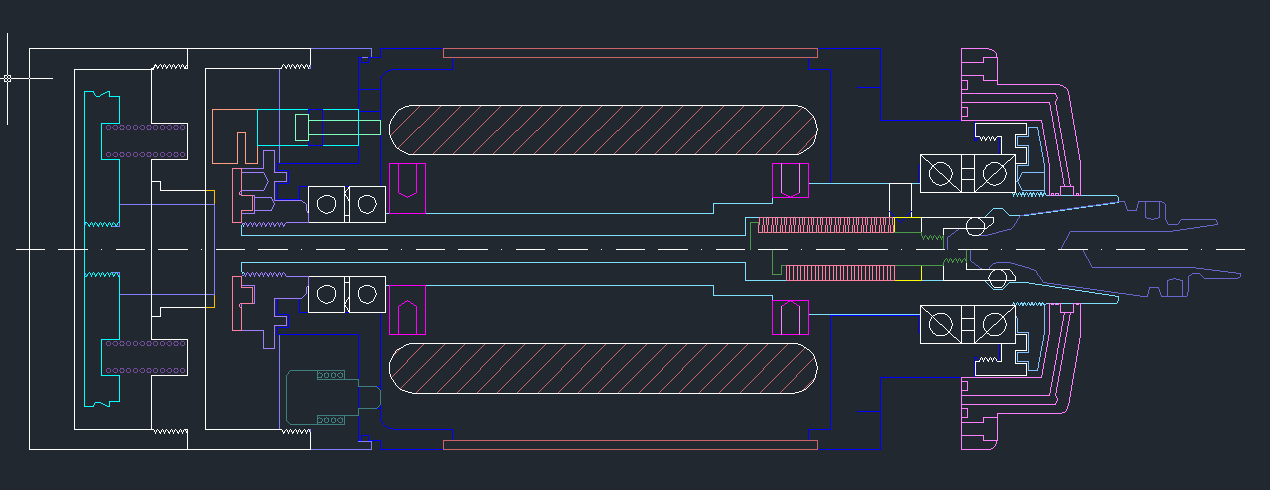Select the leftmost bearing ball above the centerline

[326, 205]
